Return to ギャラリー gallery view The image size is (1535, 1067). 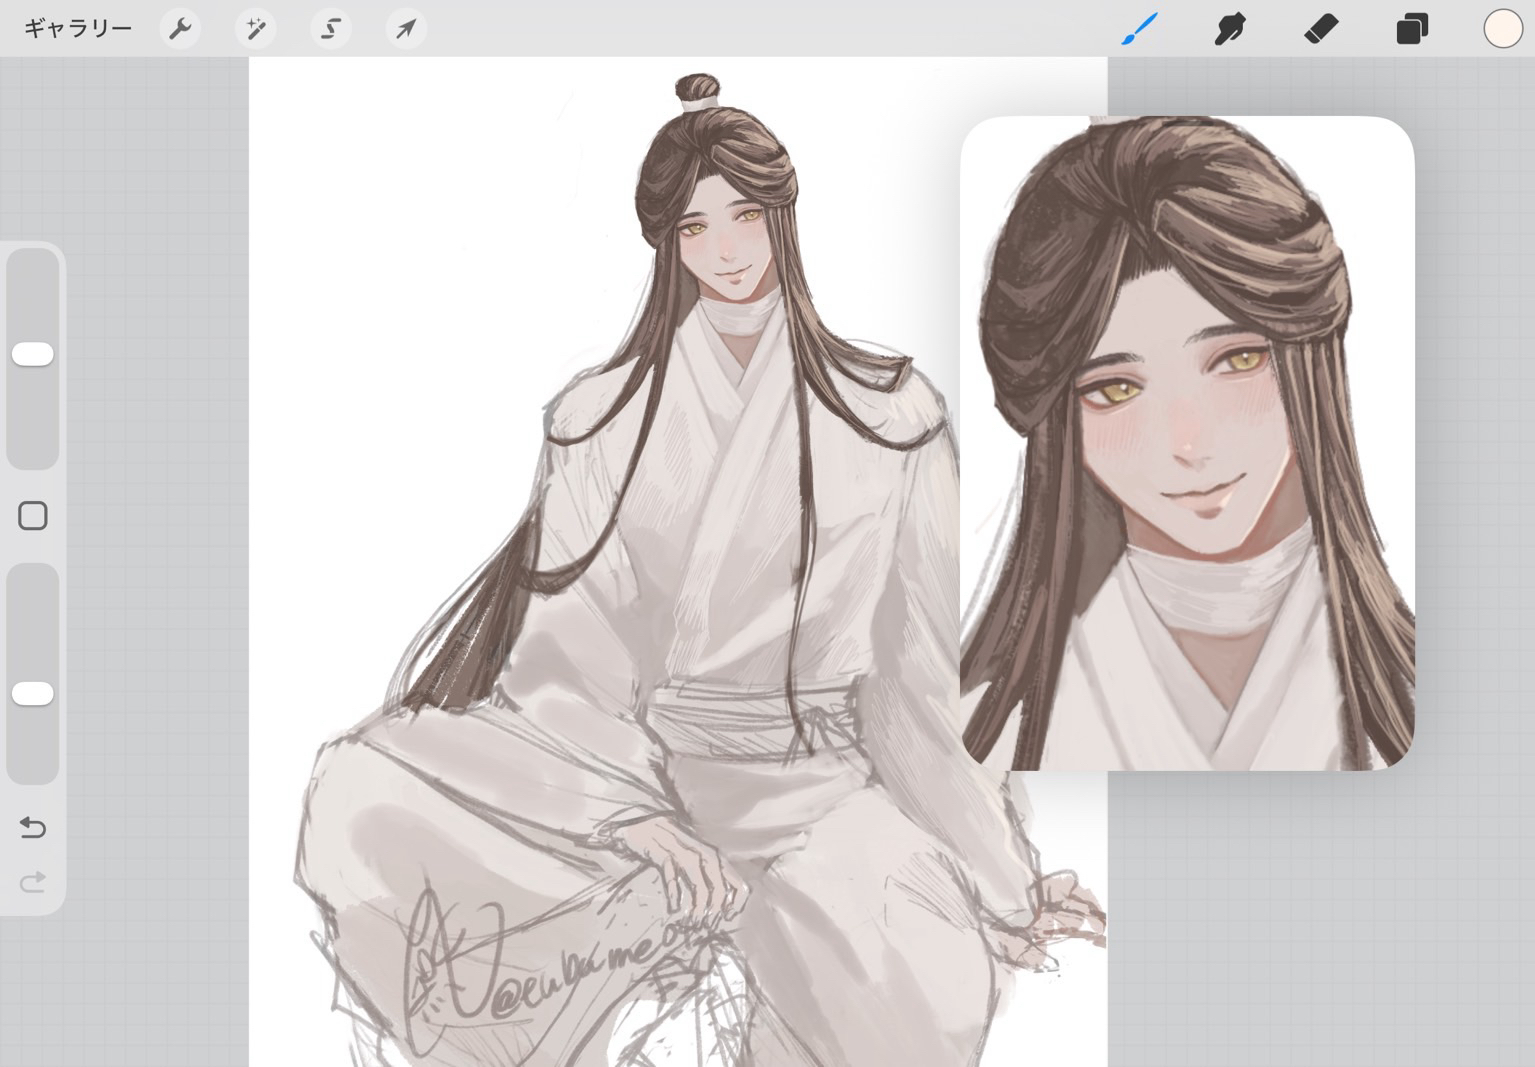click(x=78, y=29)
